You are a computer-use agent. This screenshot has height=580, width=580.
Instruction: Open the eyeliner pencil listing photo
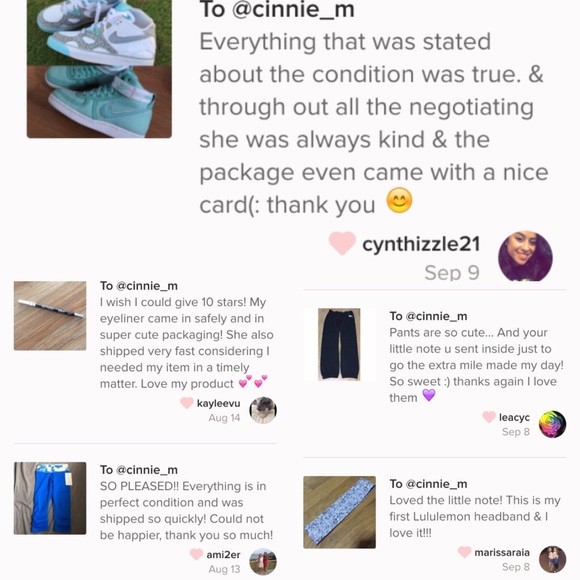[x=50, y=316]
